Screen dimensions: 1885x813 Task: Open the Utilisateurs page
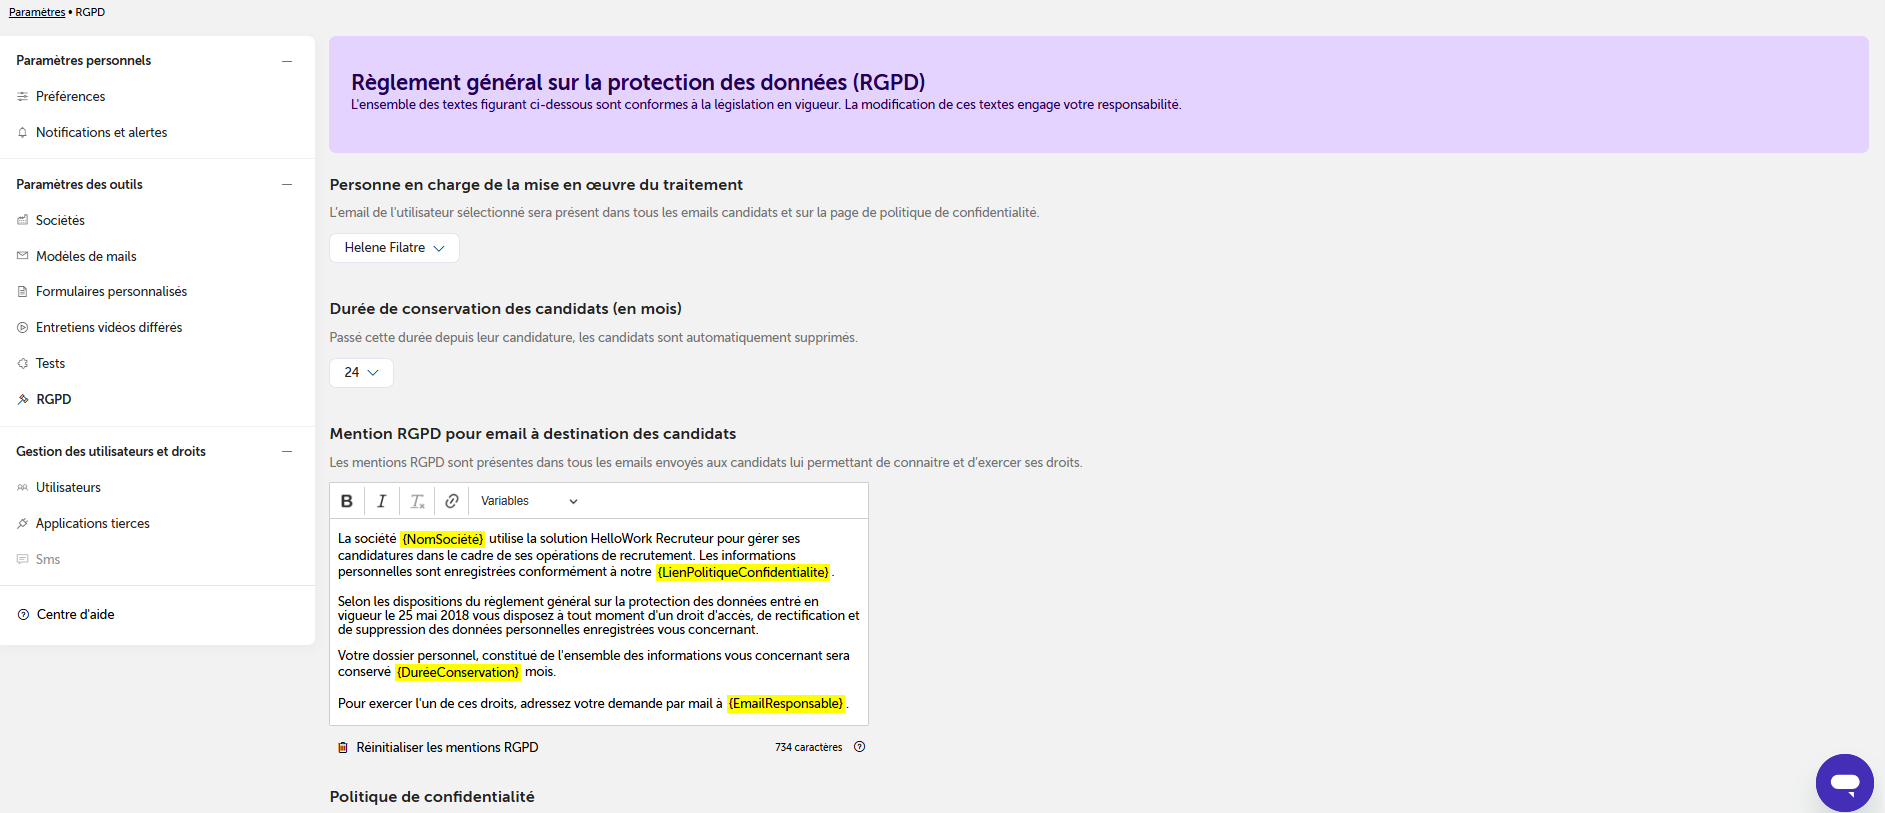[x=68, y=488]
